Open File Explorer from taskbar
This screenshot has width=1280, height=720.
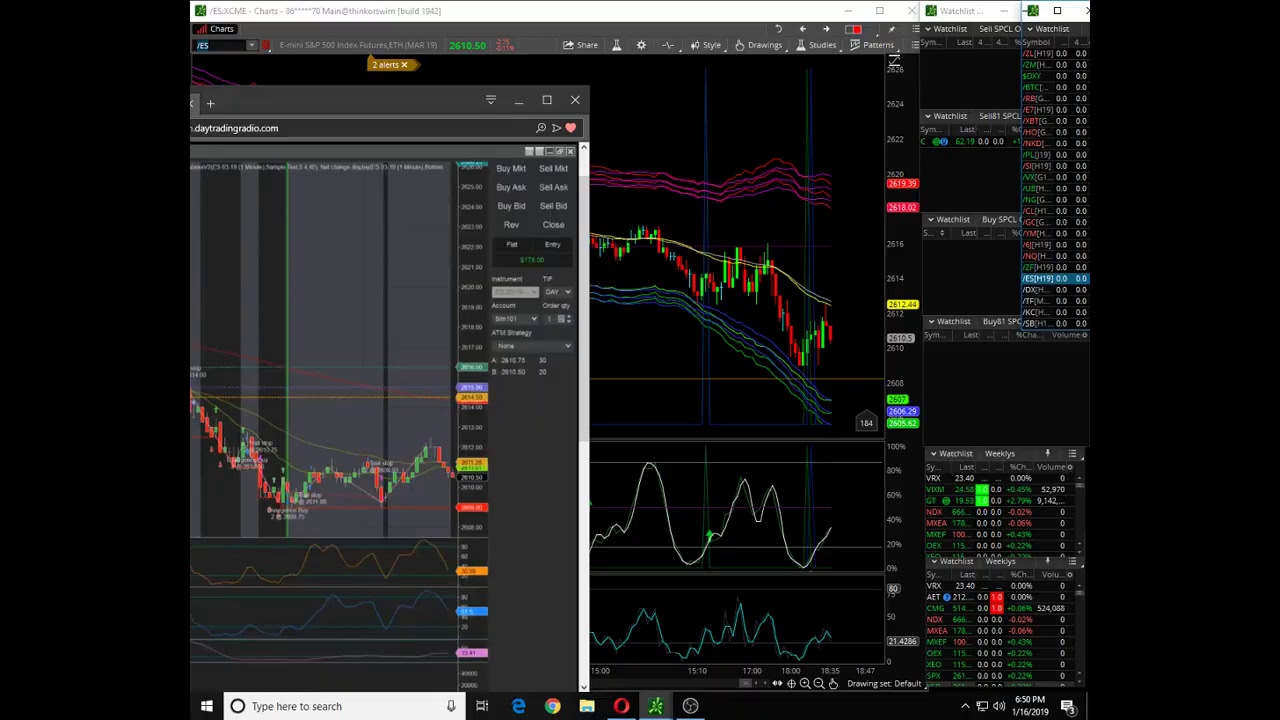tap(587, 706)
